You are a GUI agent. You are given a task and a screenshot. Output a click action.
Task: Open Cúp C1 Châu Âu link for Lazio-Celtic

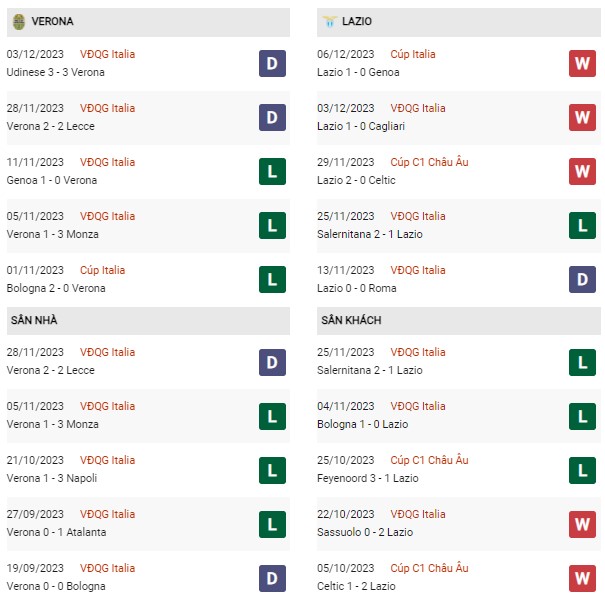click(x=429, y=162)
